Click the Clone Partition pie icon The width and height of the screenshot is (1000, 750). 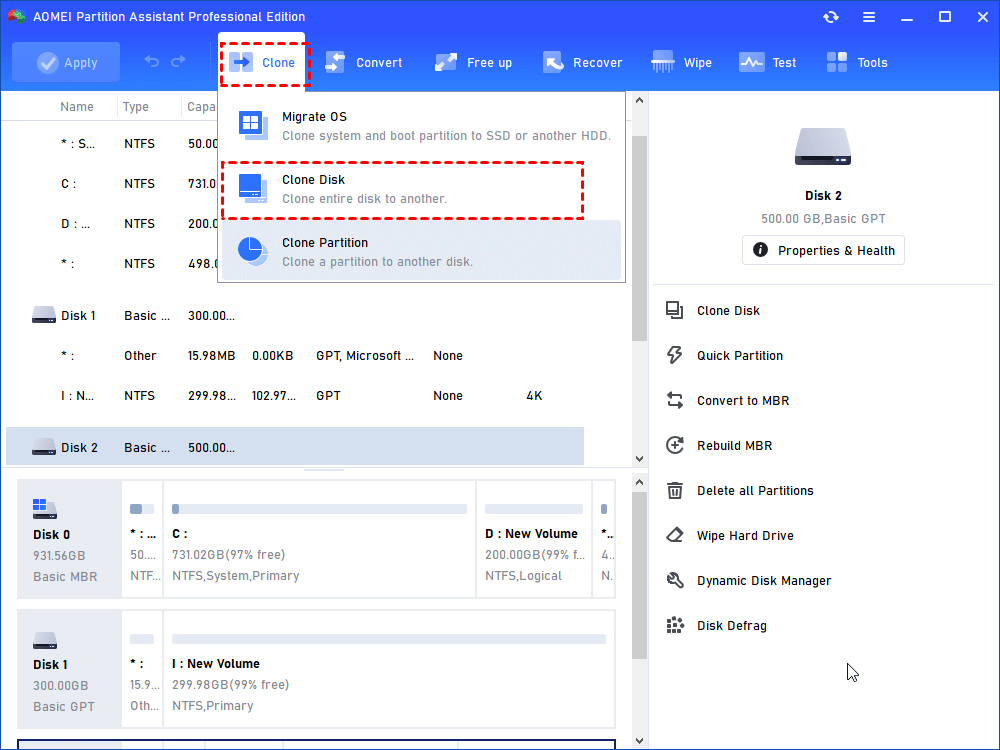[253, 251]
